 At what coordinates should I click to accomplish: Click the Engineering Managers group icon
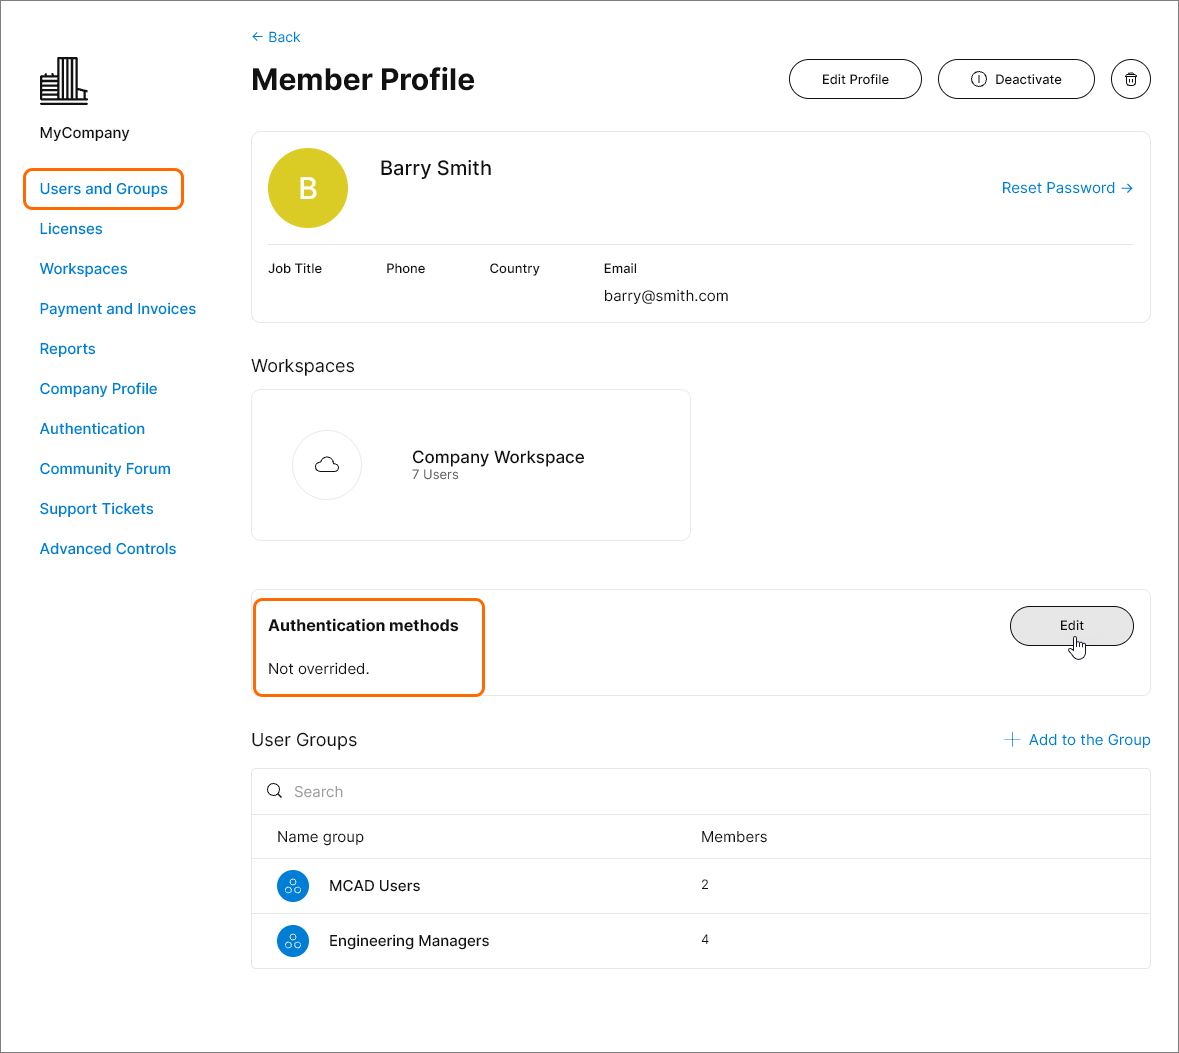(293, 941)
